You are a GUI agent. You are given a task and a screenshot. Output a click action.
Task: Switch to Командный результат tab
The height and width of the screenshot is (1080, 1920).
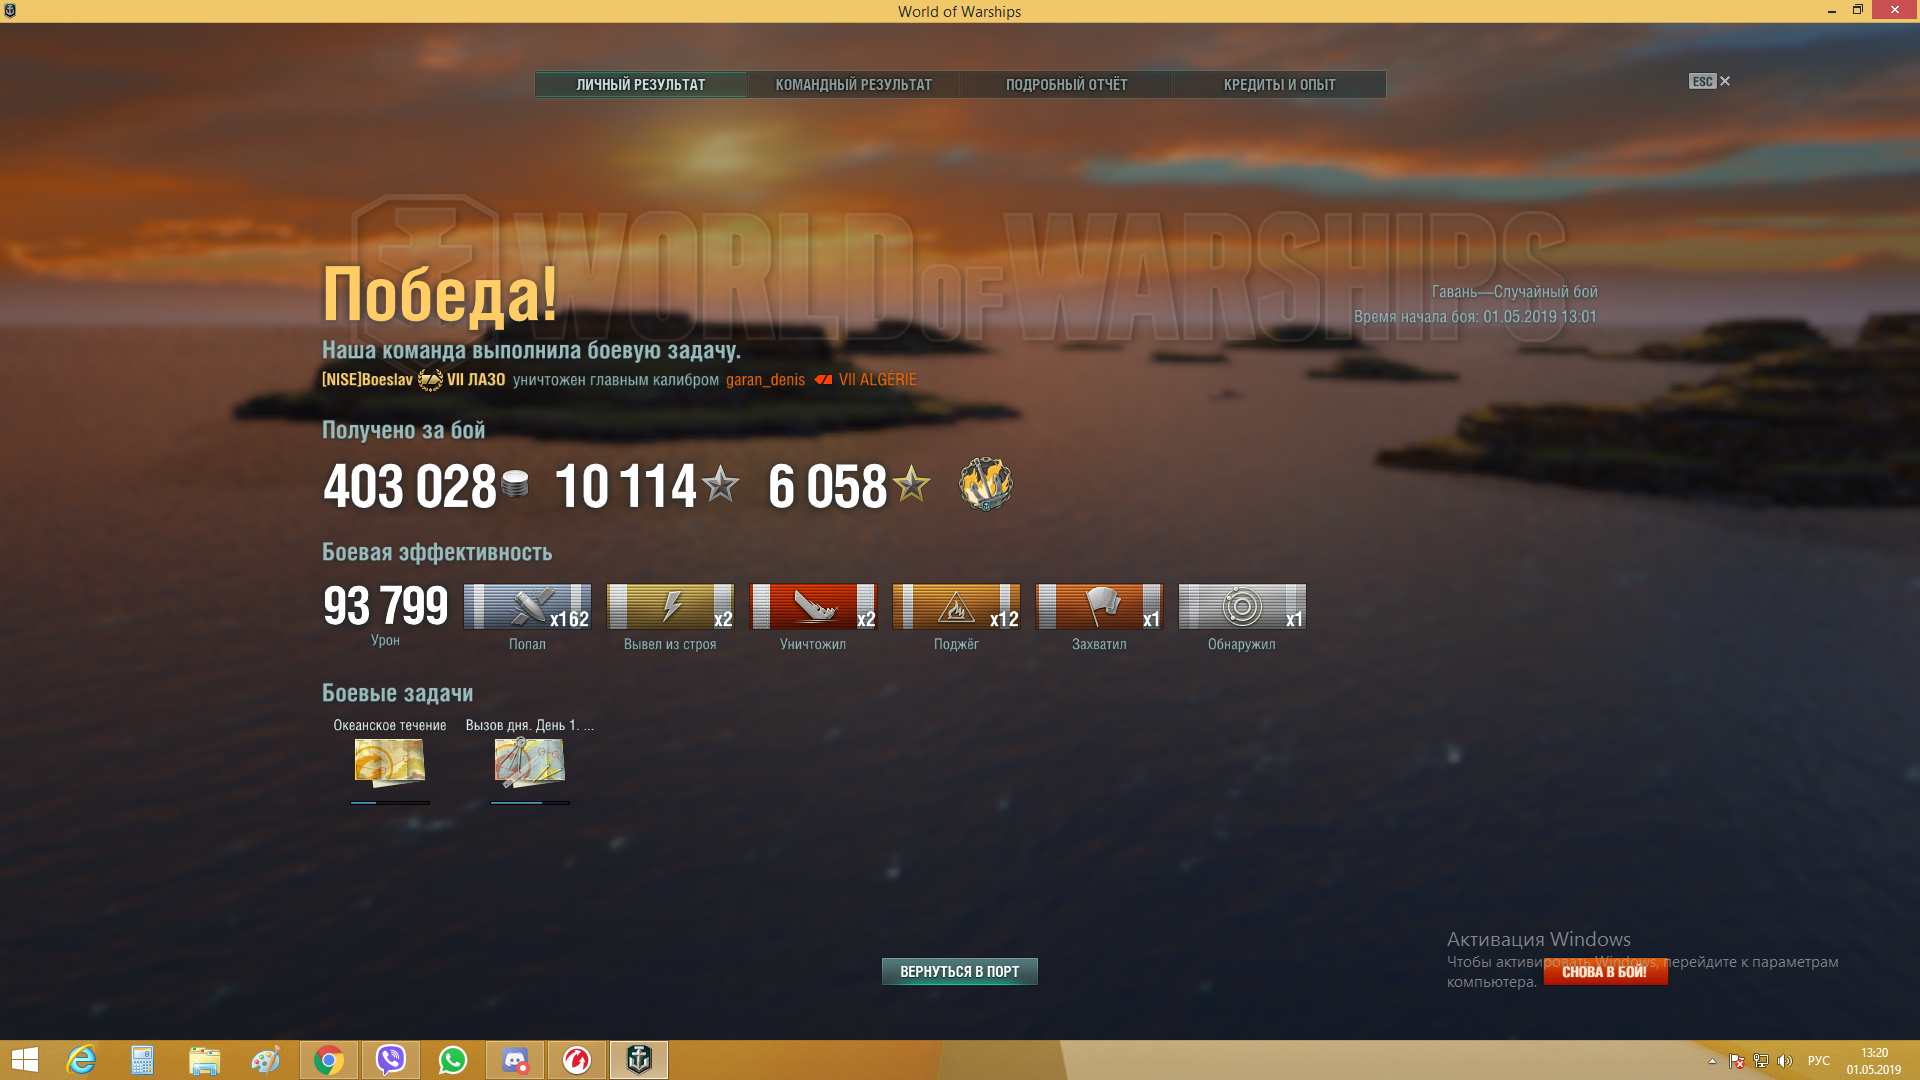[854, 85]
